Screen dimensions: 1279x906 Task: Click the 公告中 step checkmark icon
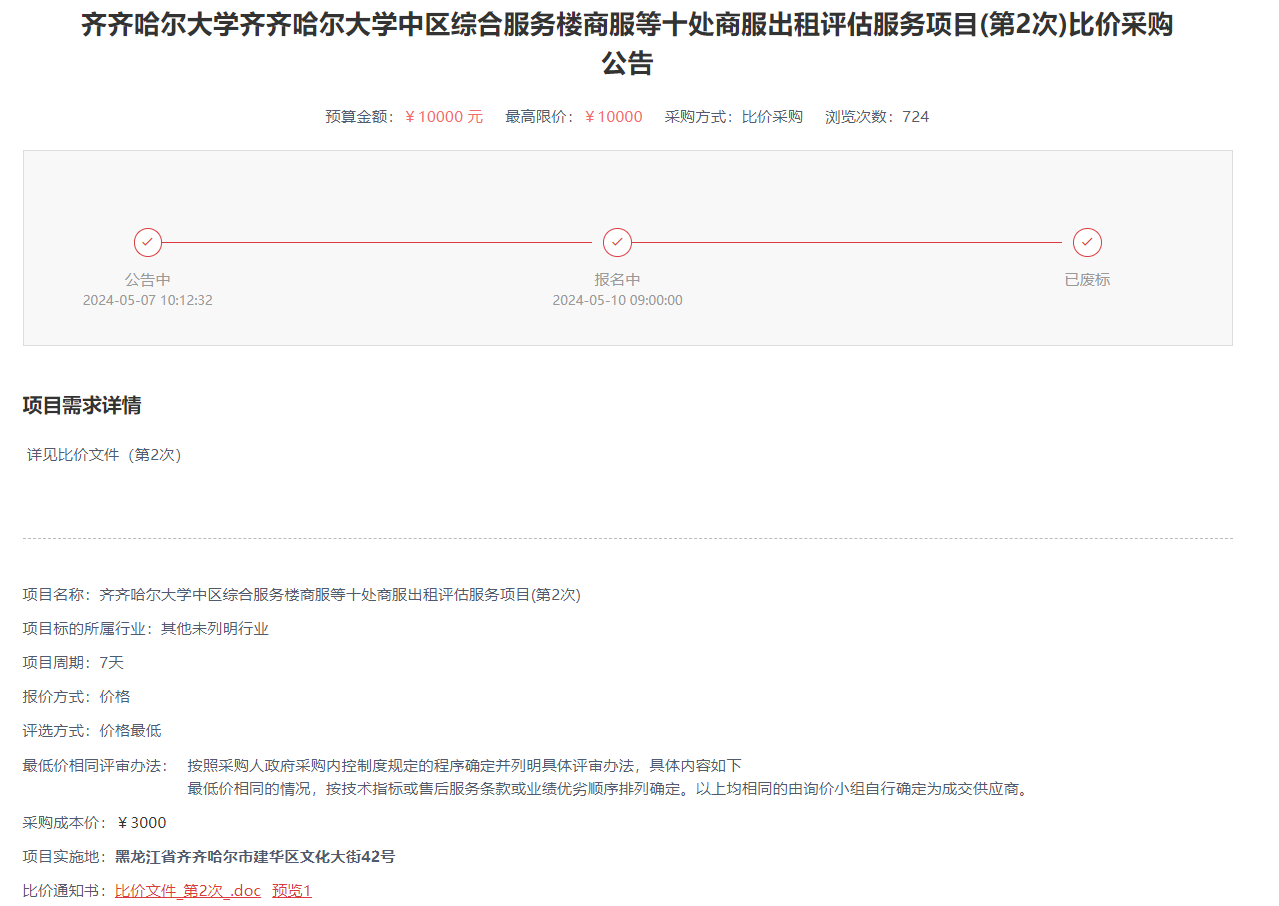[148, 242]
